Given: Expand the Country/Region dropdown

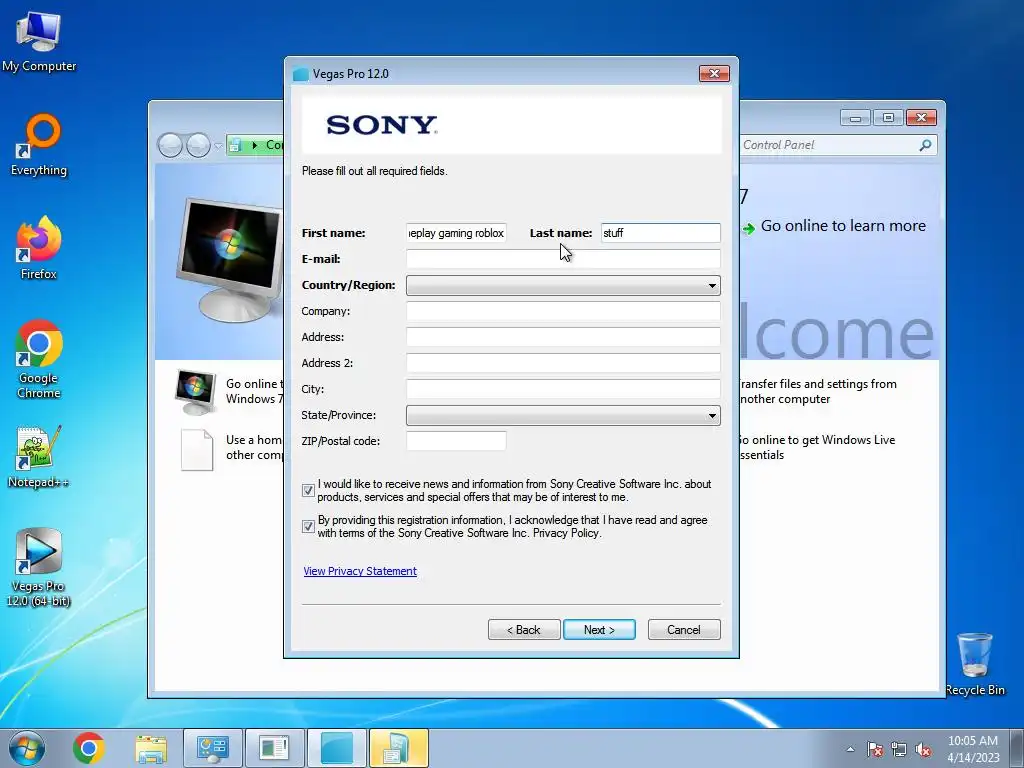Looking at the screenshot, I should [712, 285].
